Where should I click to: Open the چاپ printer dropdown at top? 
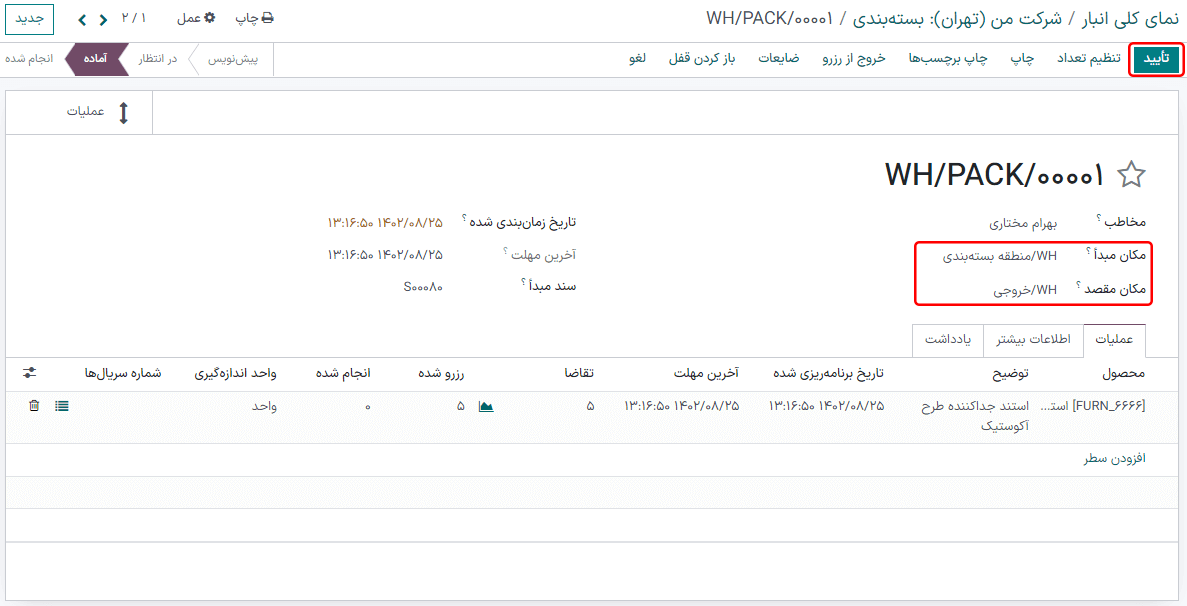click(254, 18)
